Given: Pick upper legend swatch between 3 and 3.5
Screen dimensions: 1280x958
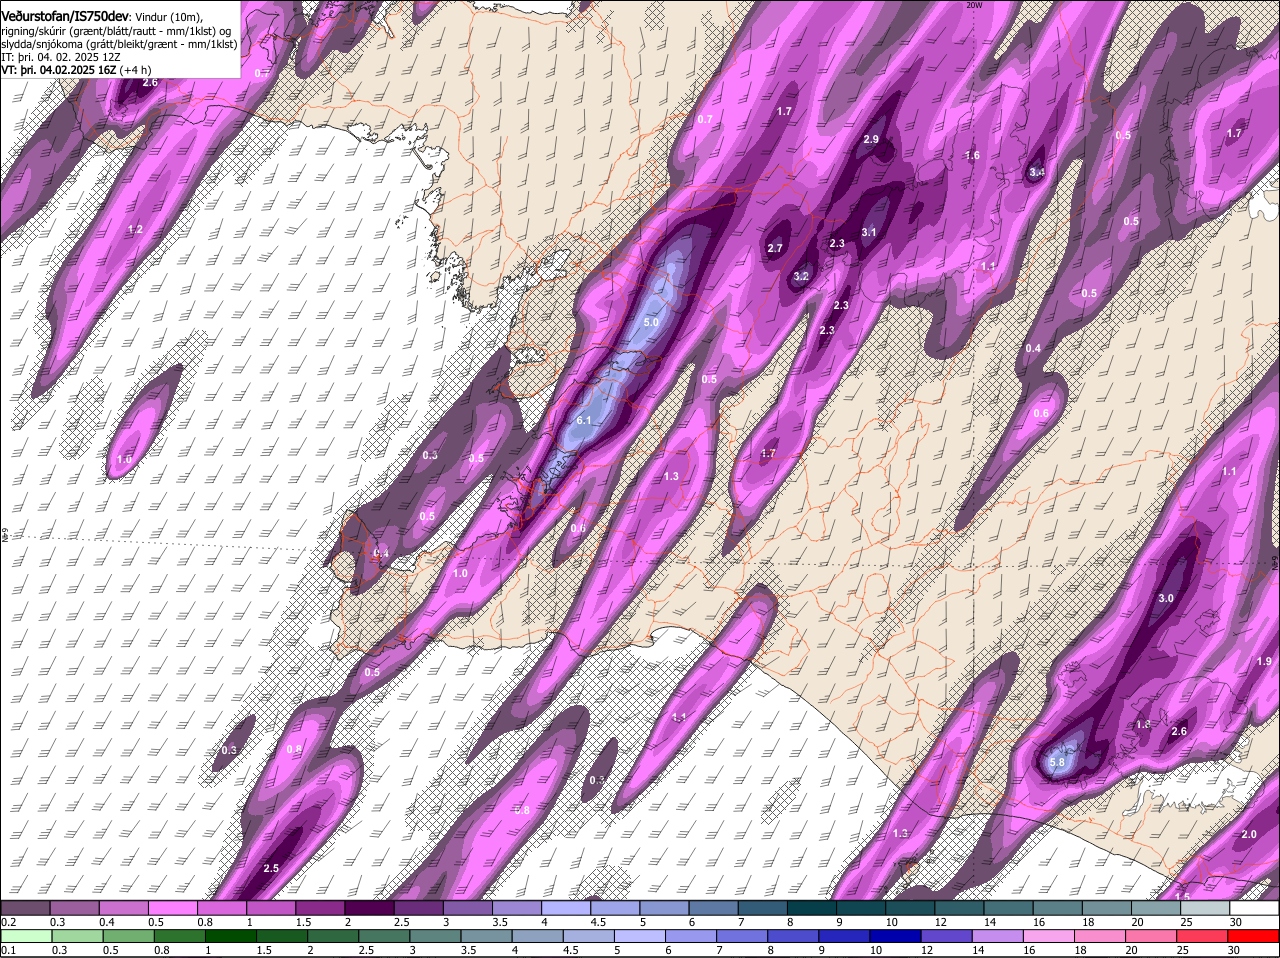Looking at the screenshot, I should 467,908.
